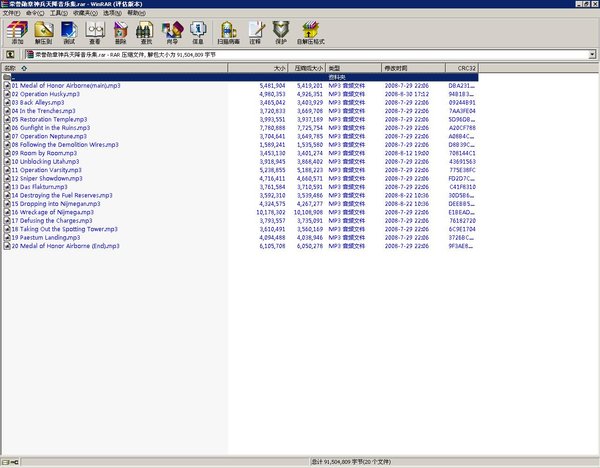Image resolution: width=600 pixels, height=468 pixels.
Task: Click size value 10,178,302
Action: [271, 212]
